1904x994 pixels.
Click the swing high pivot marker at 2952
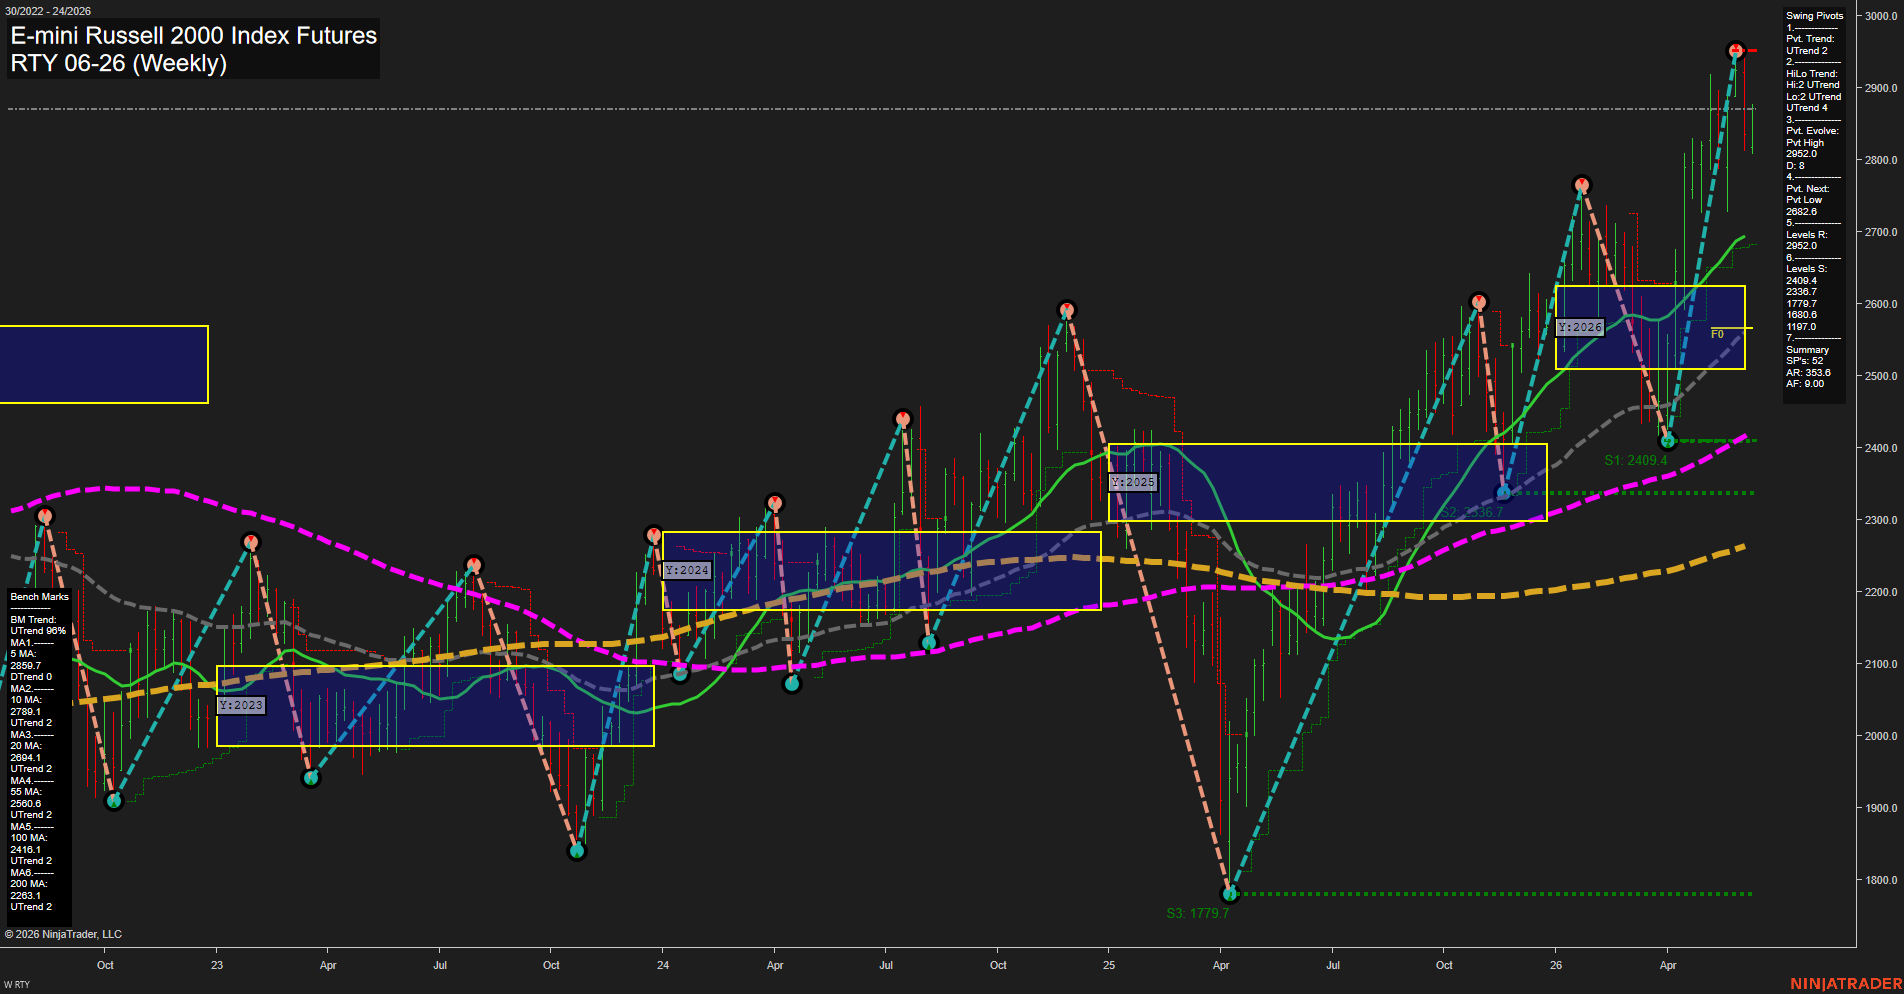(1736, 50)
